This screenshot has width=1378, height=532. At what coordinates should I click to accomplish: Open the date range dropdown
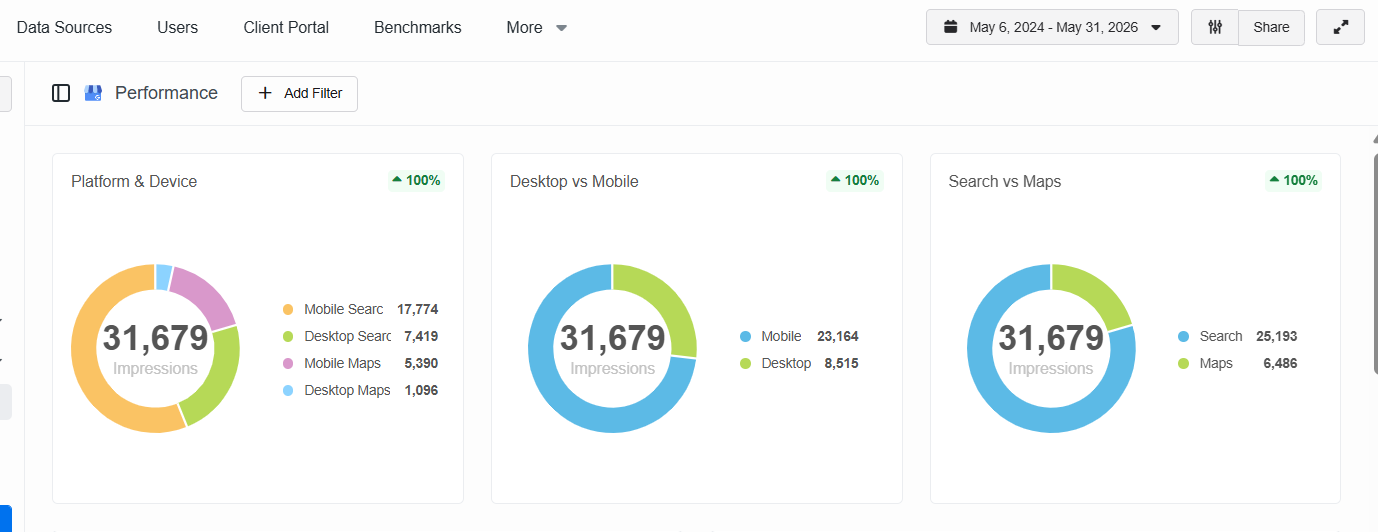pyautogui.click(x=1052, y=28)
